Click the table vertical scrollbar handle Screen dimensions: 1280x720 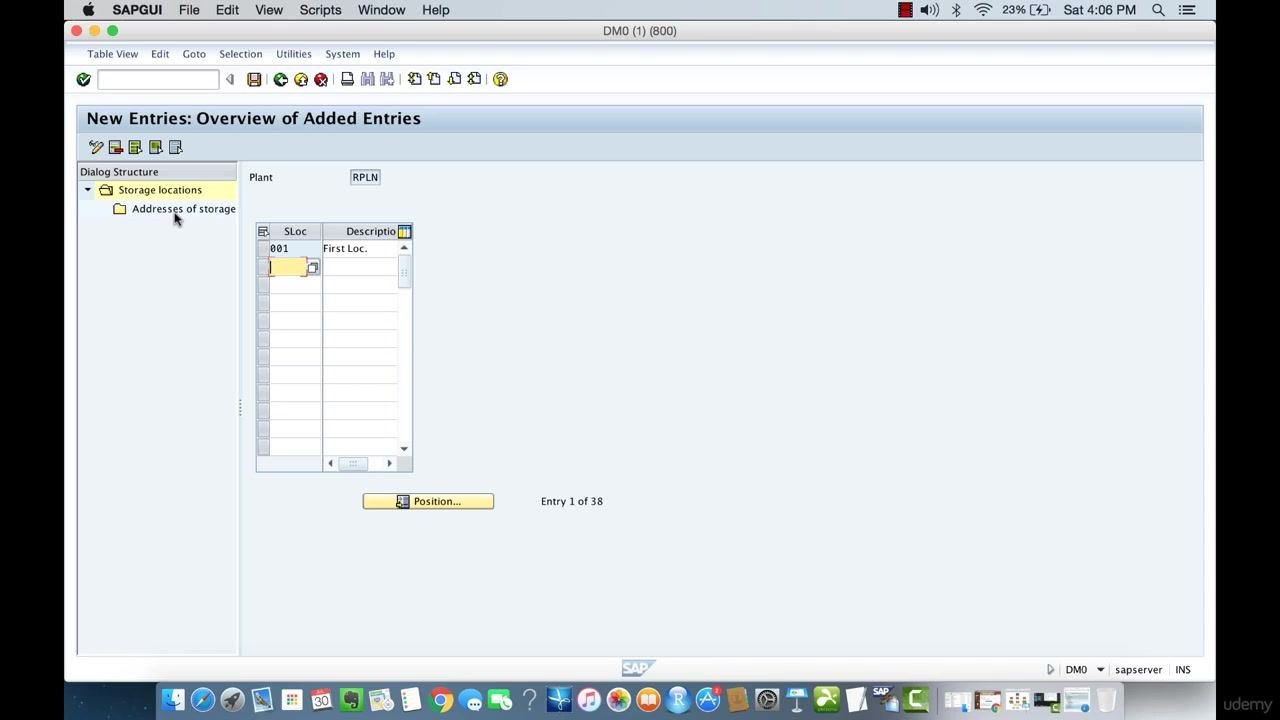[x=404, y=272]
